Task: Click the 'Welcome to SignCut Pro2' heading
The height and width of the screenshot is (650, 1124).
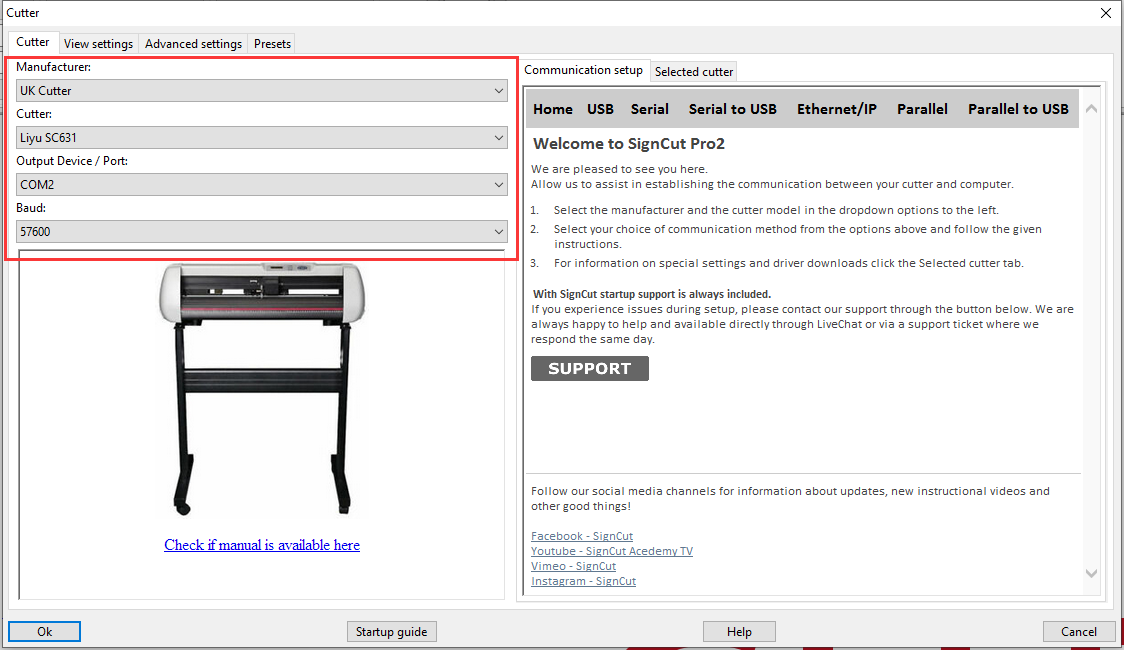Action: (x=629, y=143)
